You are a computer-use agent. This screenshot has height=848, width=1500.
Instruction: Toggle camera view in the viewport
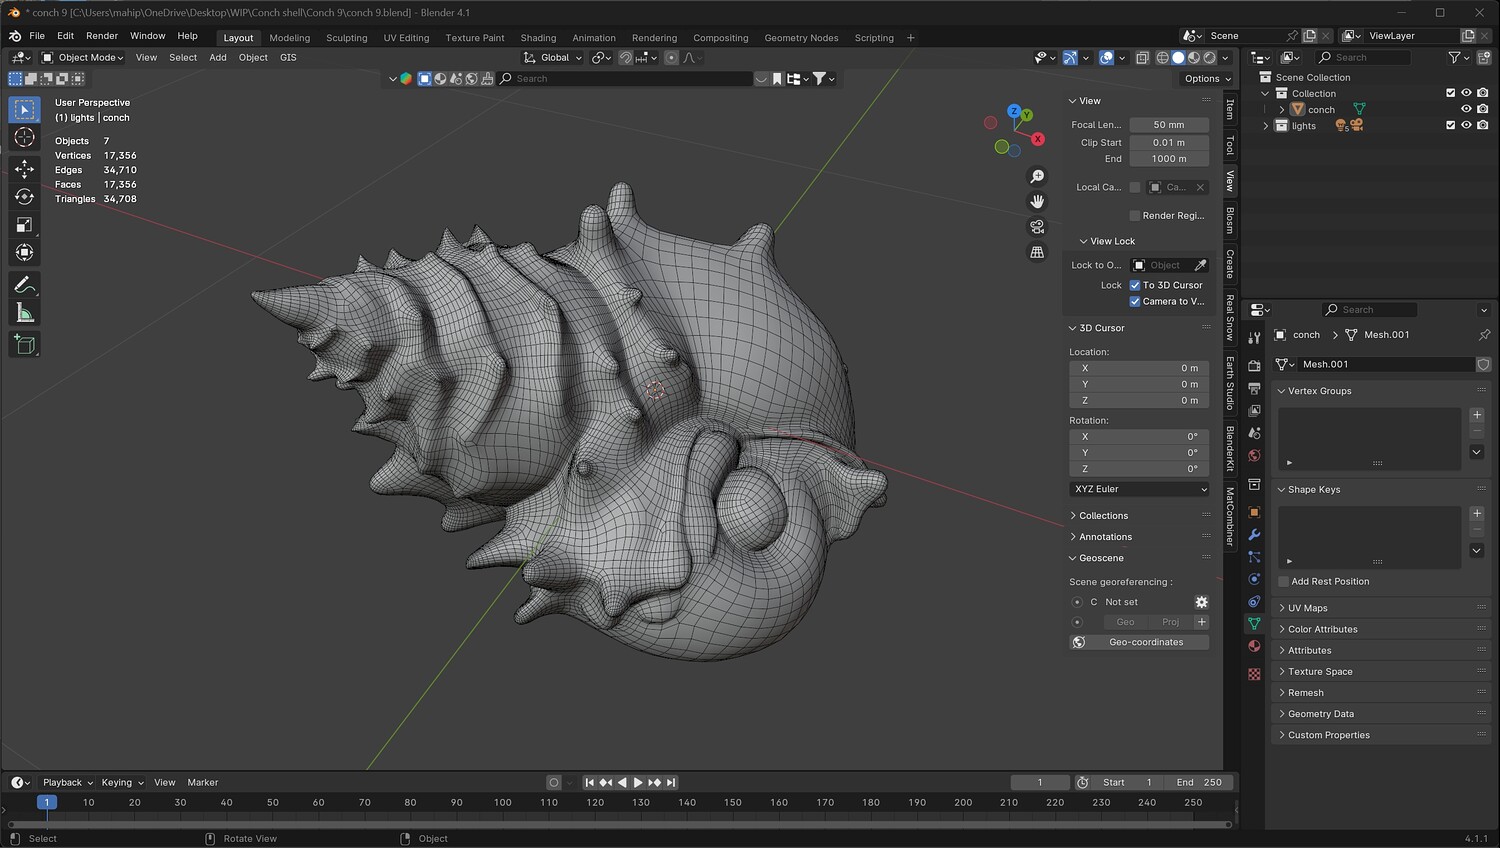[1037, 227]
